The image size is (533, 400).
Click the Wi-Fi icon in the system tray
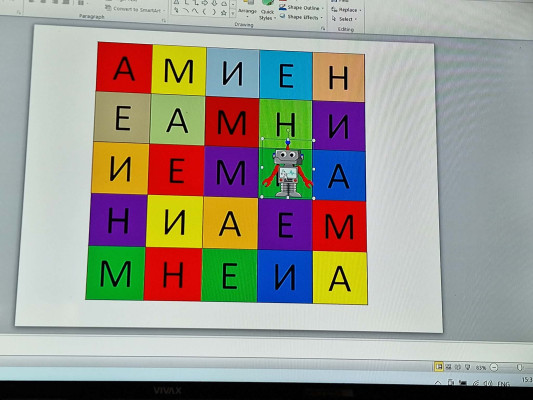477,383
